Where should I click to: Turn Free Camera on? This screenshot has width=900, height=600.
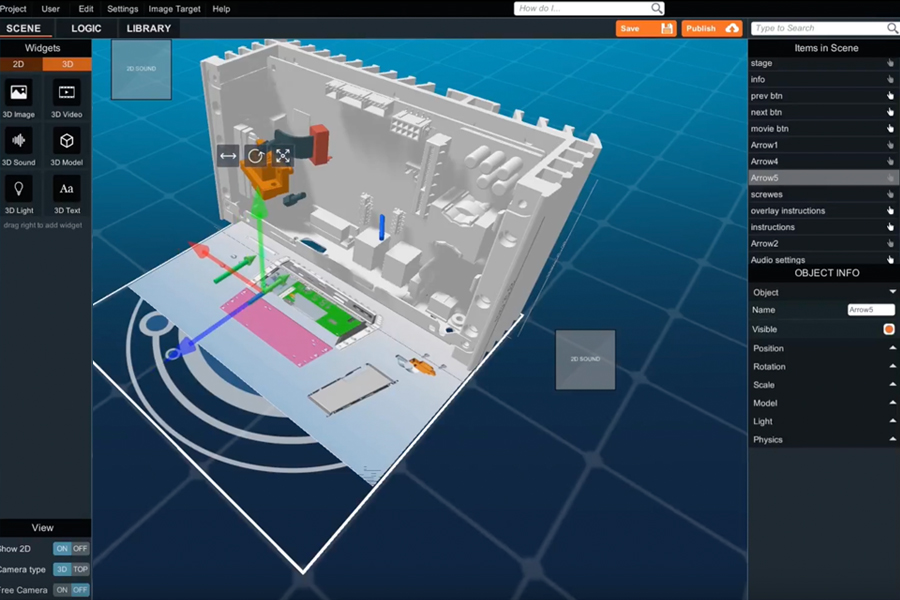point(62,590)
